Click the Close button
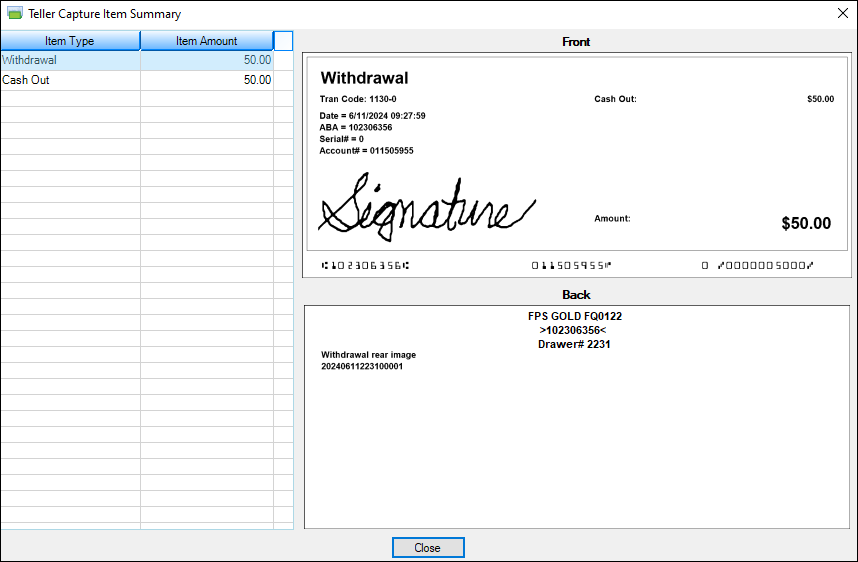The width and height of the screenshot is (858, 562). (x=428, y=547)
